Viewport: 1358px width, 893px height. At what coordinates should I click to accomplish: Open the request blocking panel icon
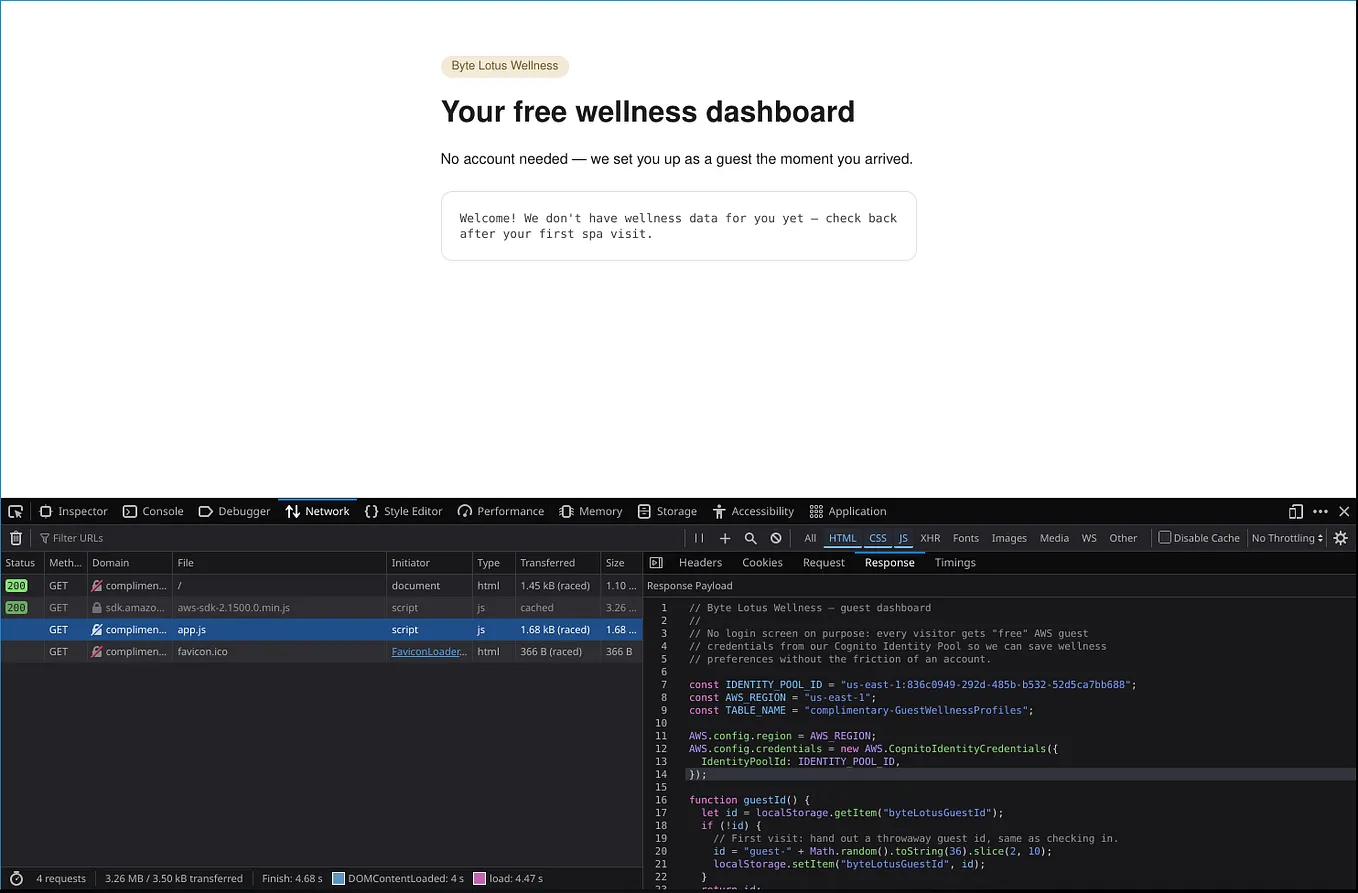(x=776, y=538)
